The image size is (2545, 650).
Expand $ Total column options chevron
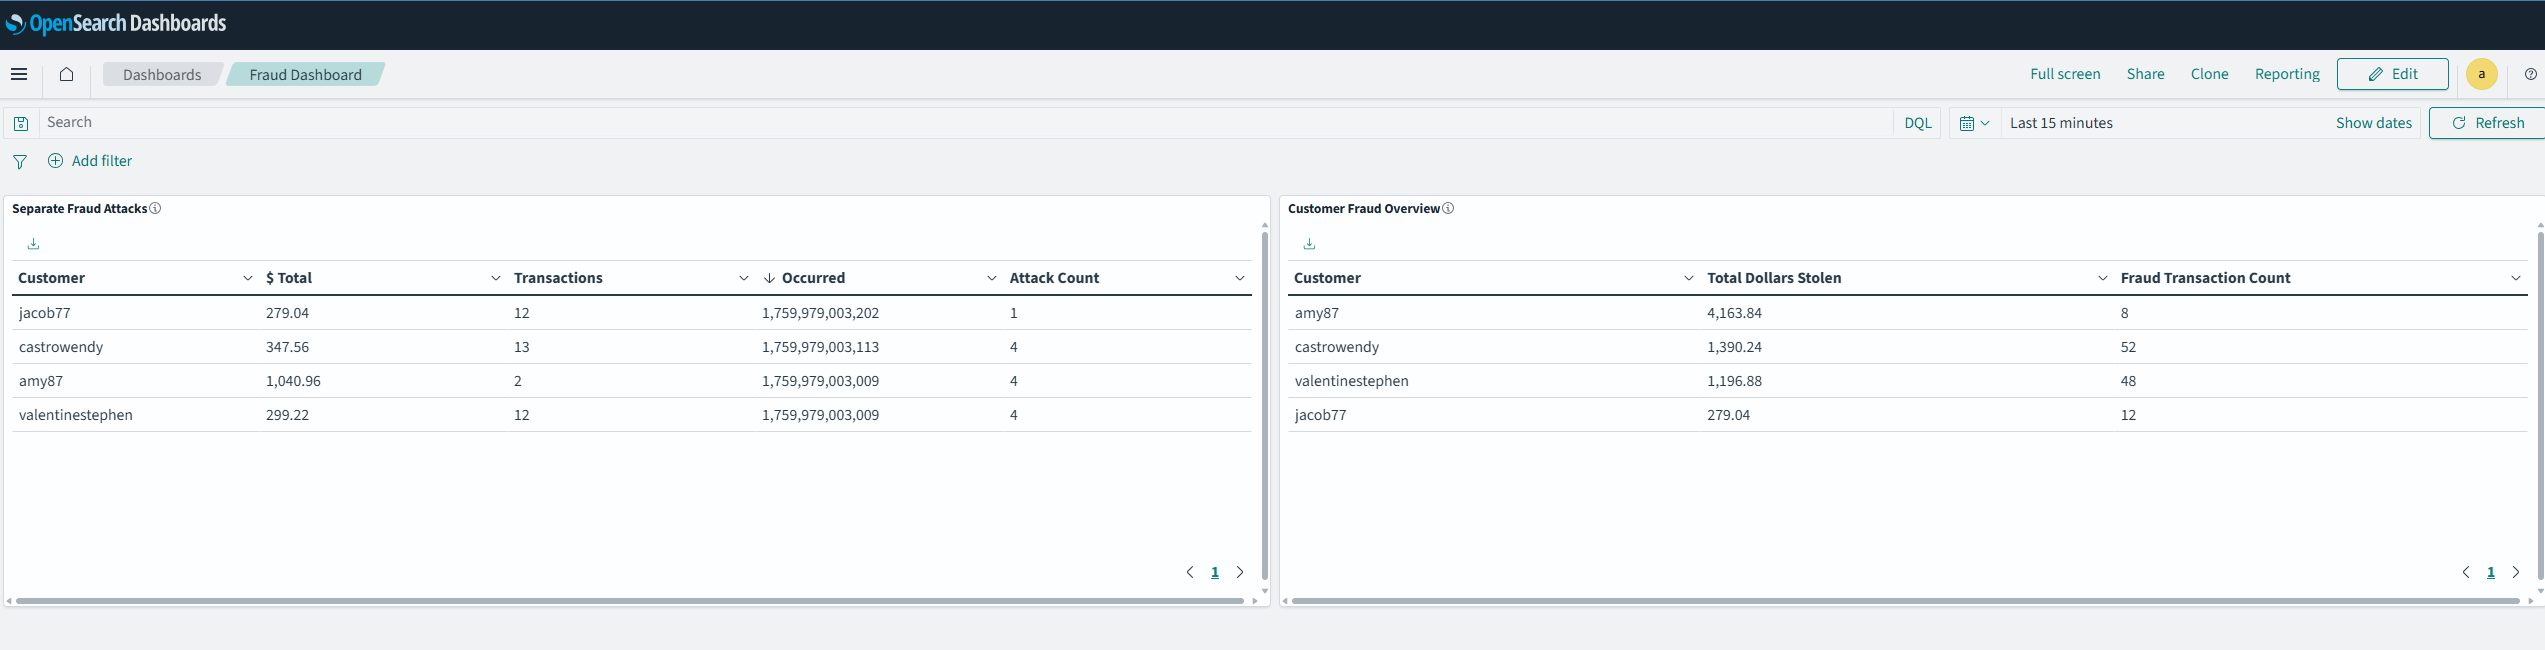click(x=496, y=278)
